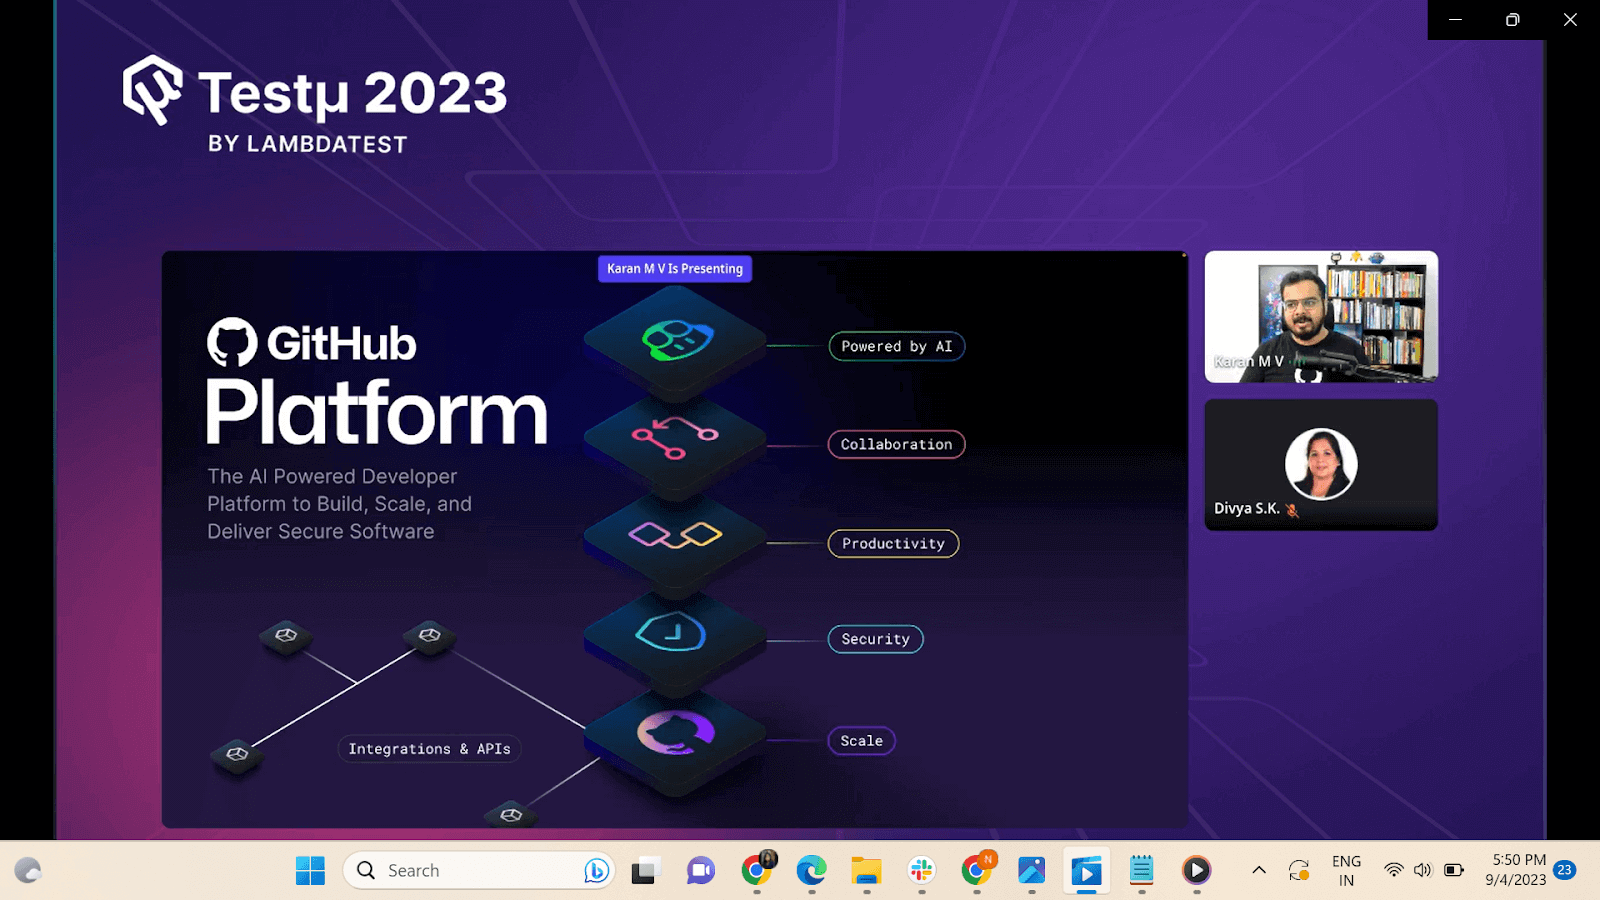This screenshot has height=900, width=1600.
Task: Click the taskbar Search box
Action: (478, 871)
